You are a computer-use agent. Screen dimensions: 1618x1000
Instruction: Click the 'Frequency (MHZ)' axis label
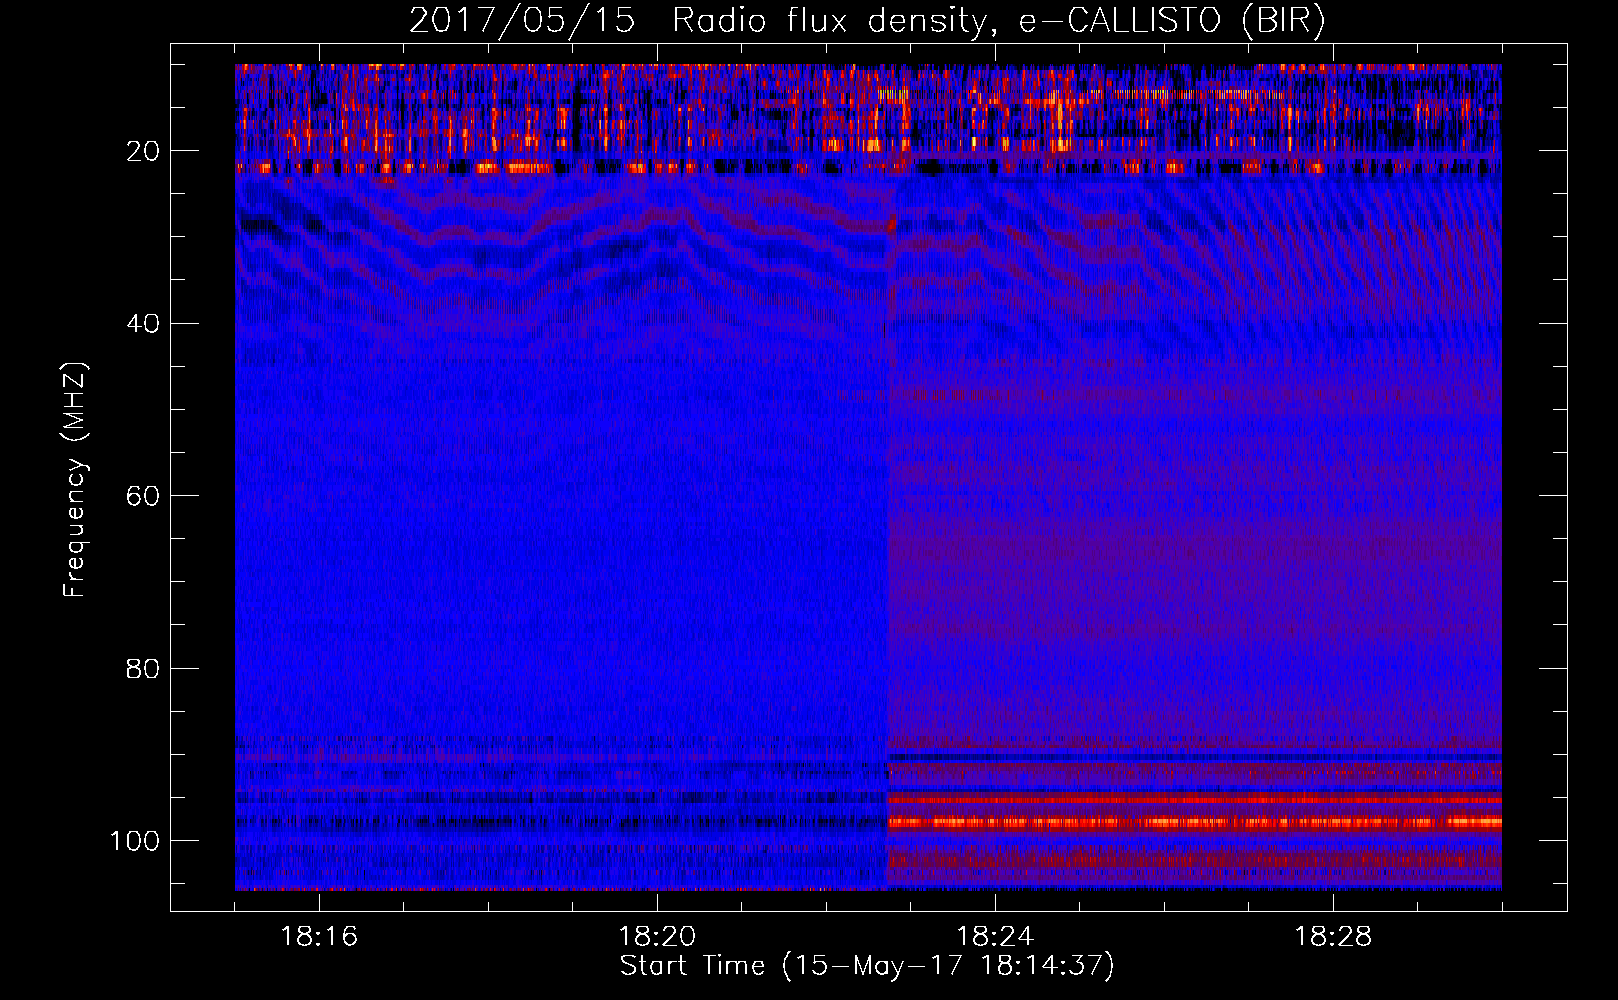pyautogui.click(x=75, y=479)
